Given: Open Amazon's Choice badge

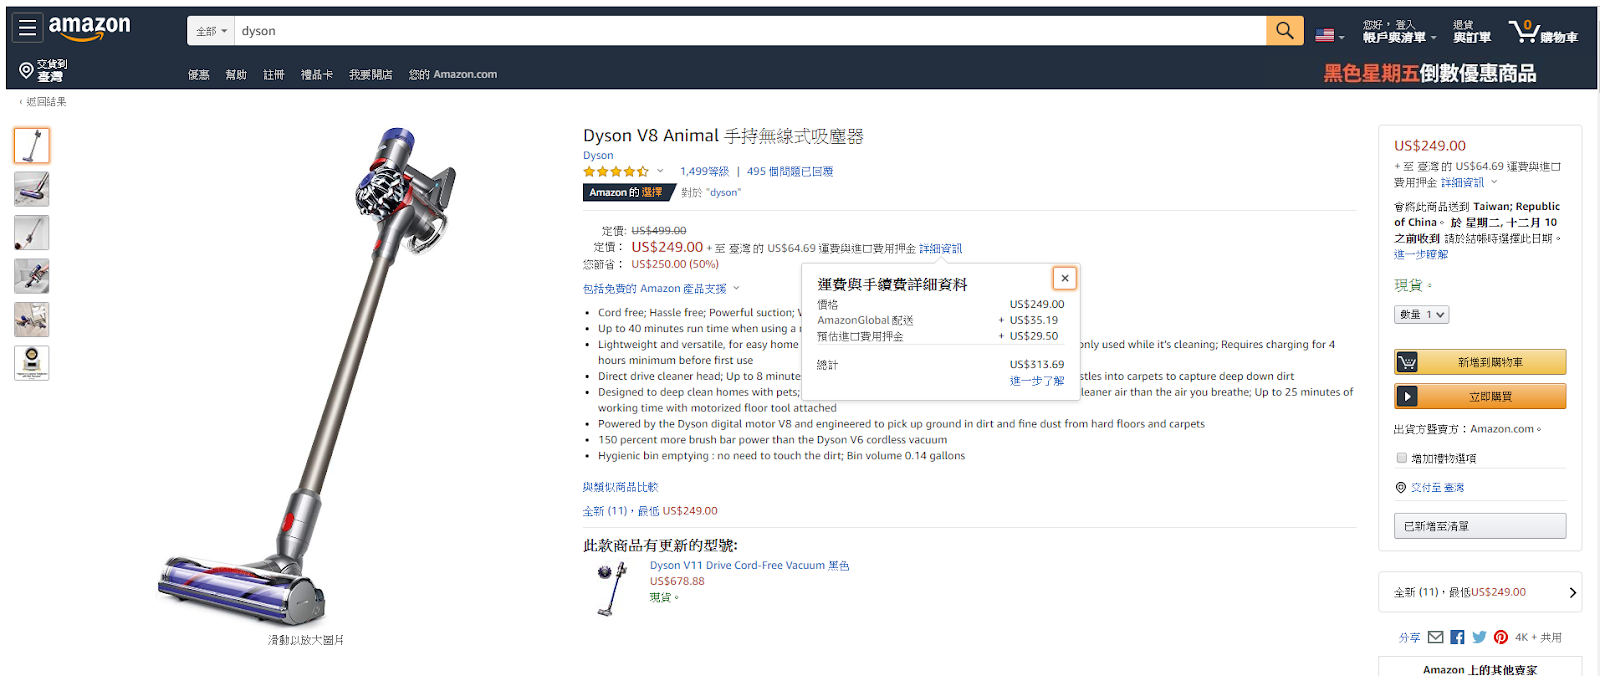Looking at the screenshot, I should point(628,193).
